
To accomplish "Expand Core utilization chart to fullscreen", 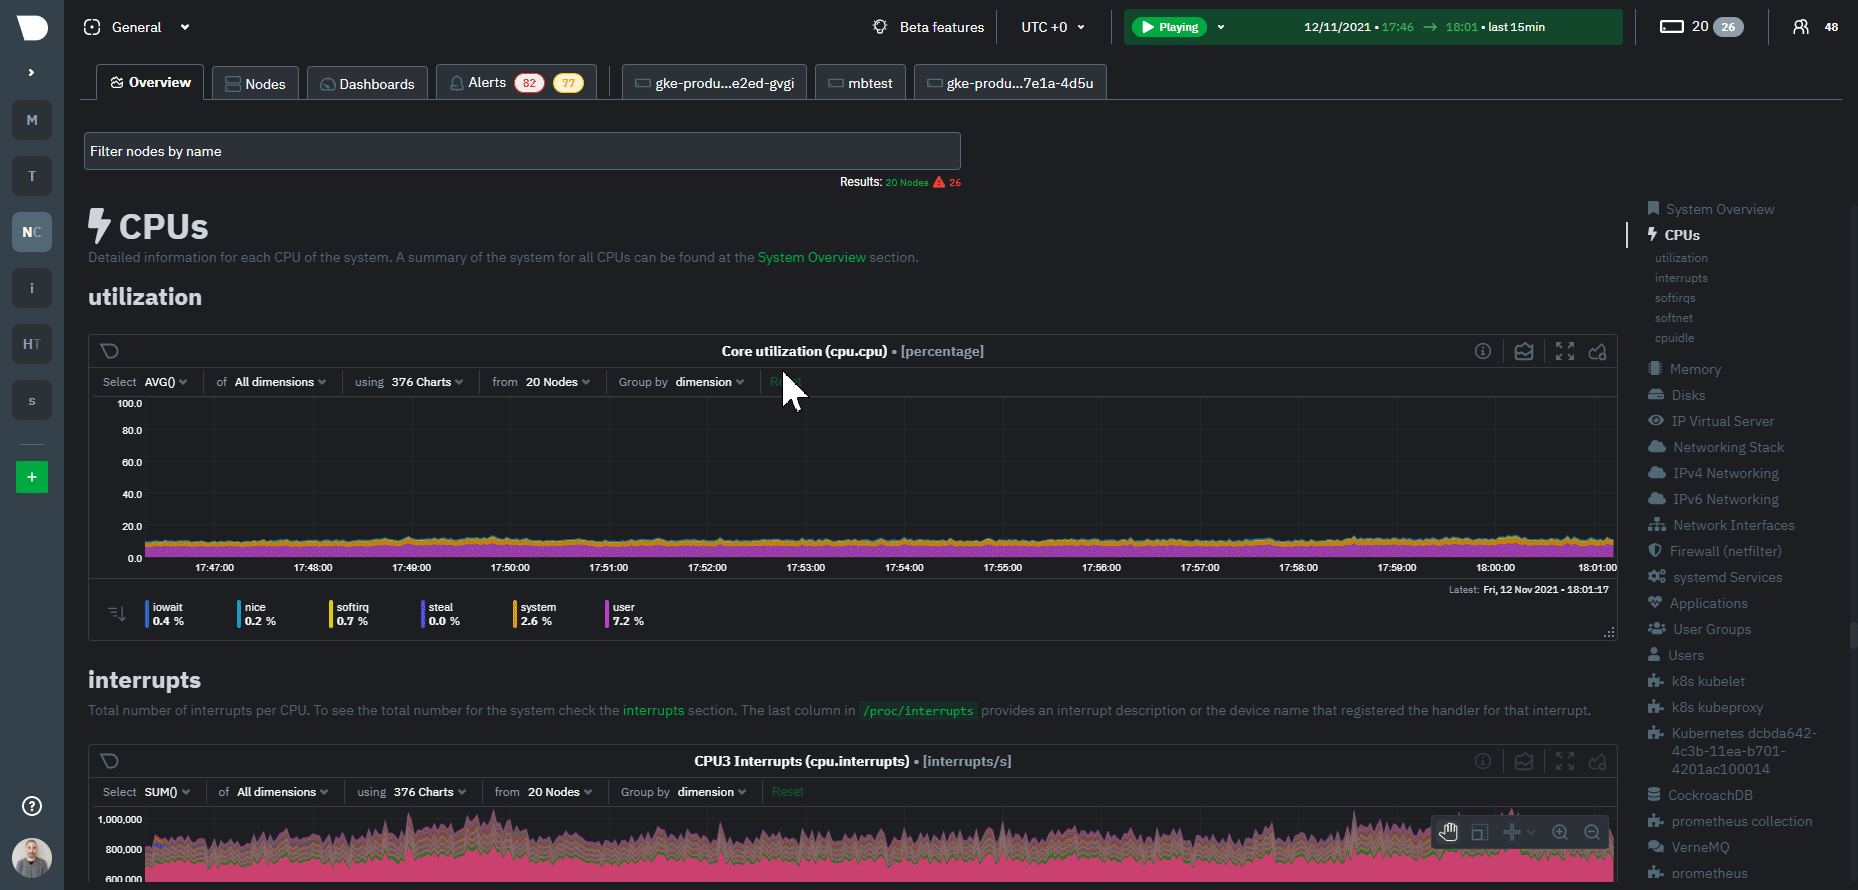I will tap(1565, 351).
